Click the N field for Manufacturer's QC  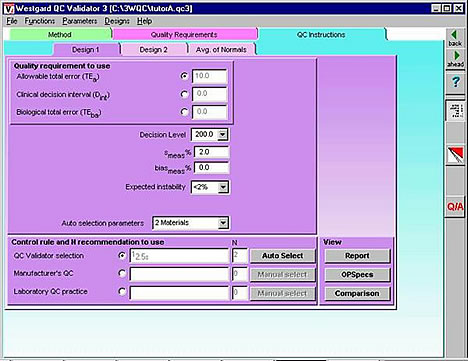240,274
